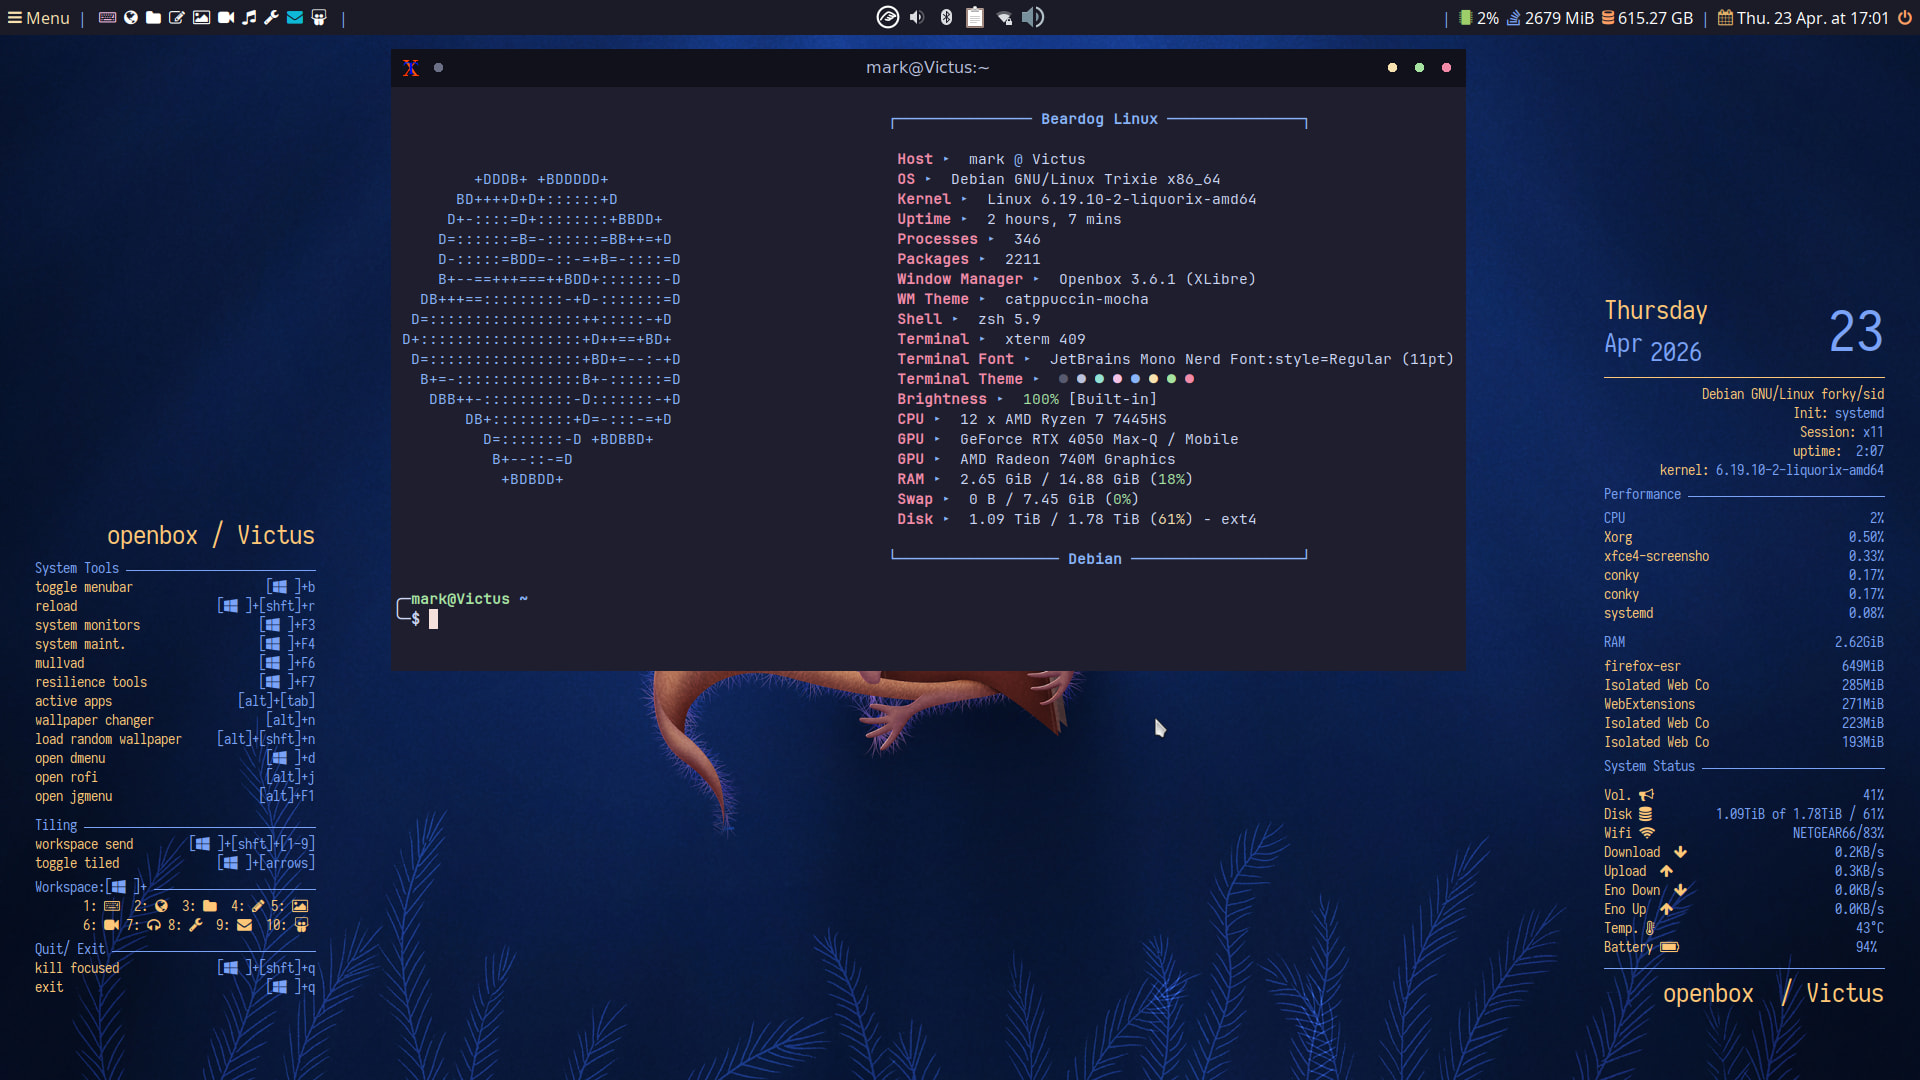Click the wifi icon beside 'Wifi' in System Status
Image resolution: width=1920 pixels, height=1080 pixels.
[1647, 832]
